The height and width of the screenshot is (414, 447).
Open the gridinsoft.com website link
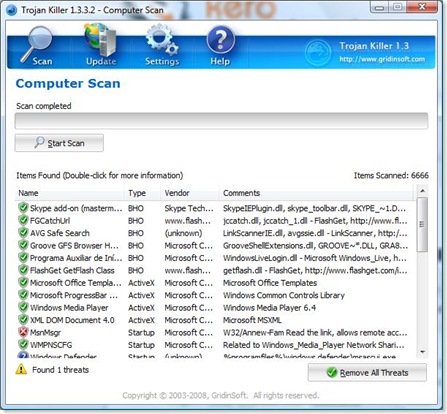[x=382, y=59]
